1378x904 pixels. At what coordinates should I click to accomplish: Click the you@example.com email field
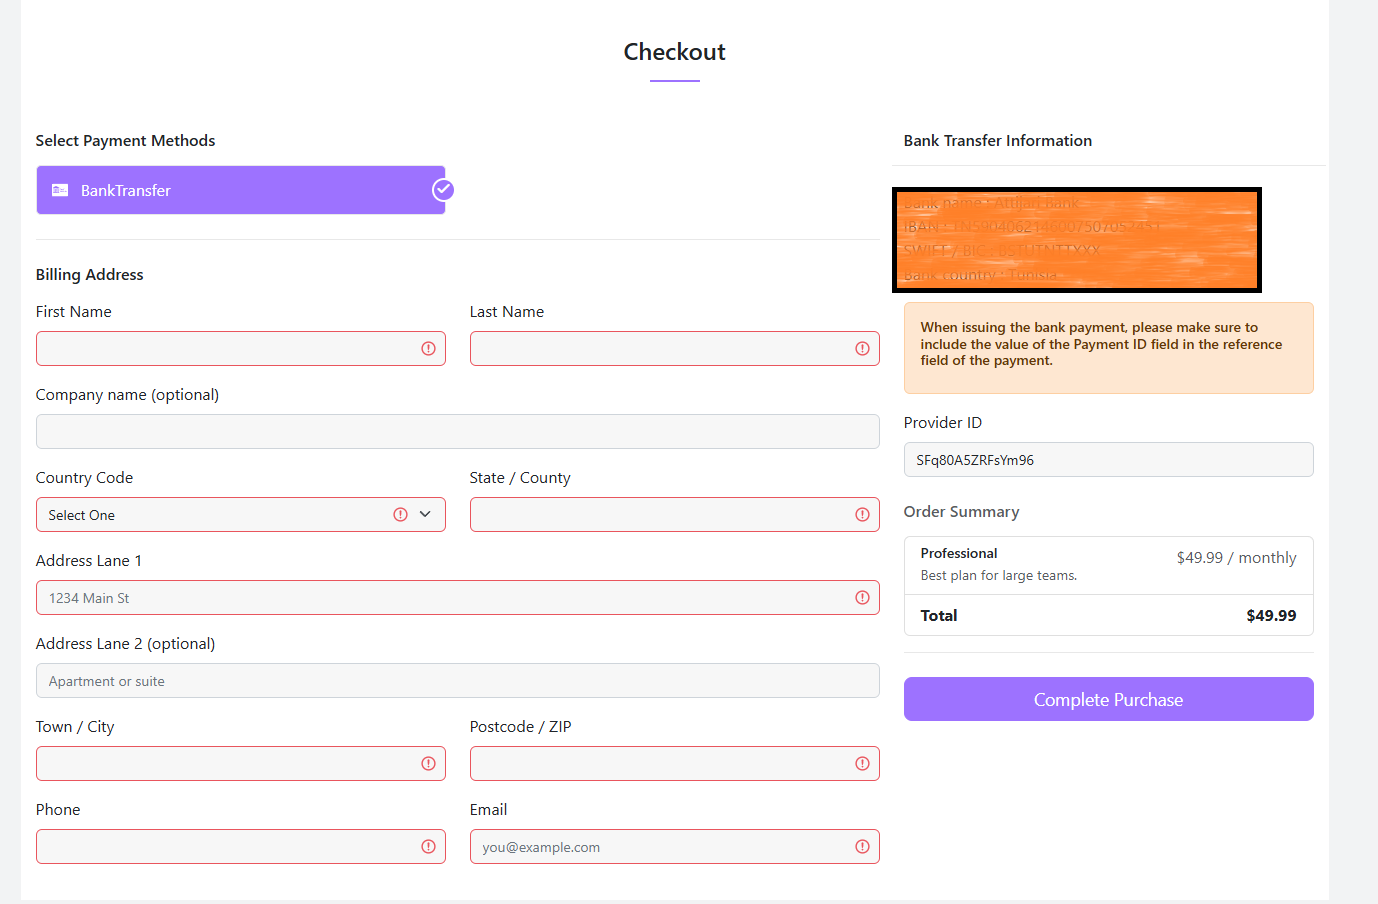[x=660, y=847]
